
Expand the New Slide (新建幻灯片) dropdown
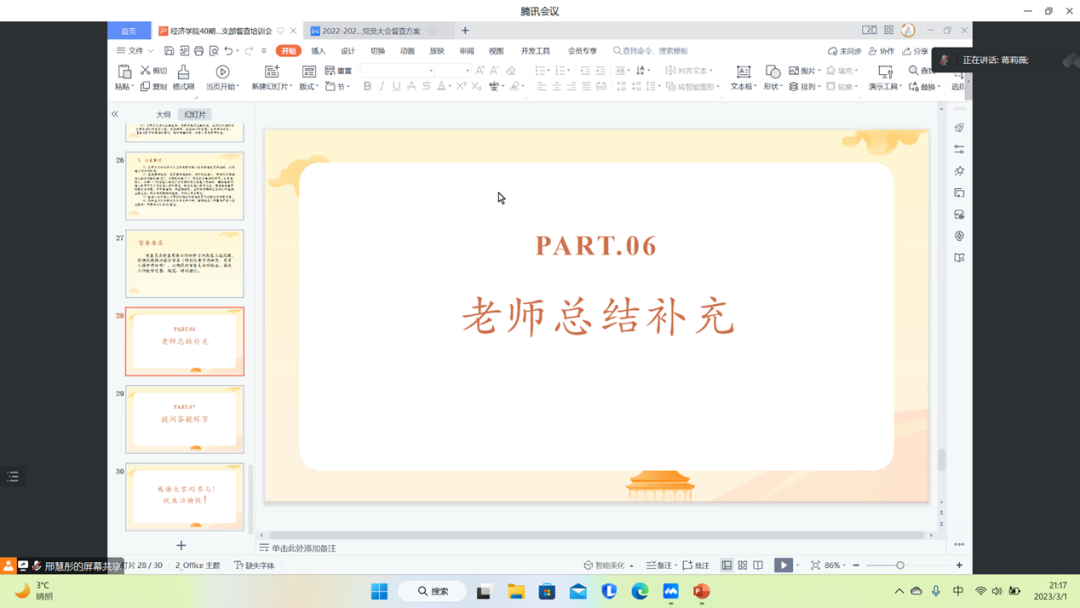(x=272, y=87)
